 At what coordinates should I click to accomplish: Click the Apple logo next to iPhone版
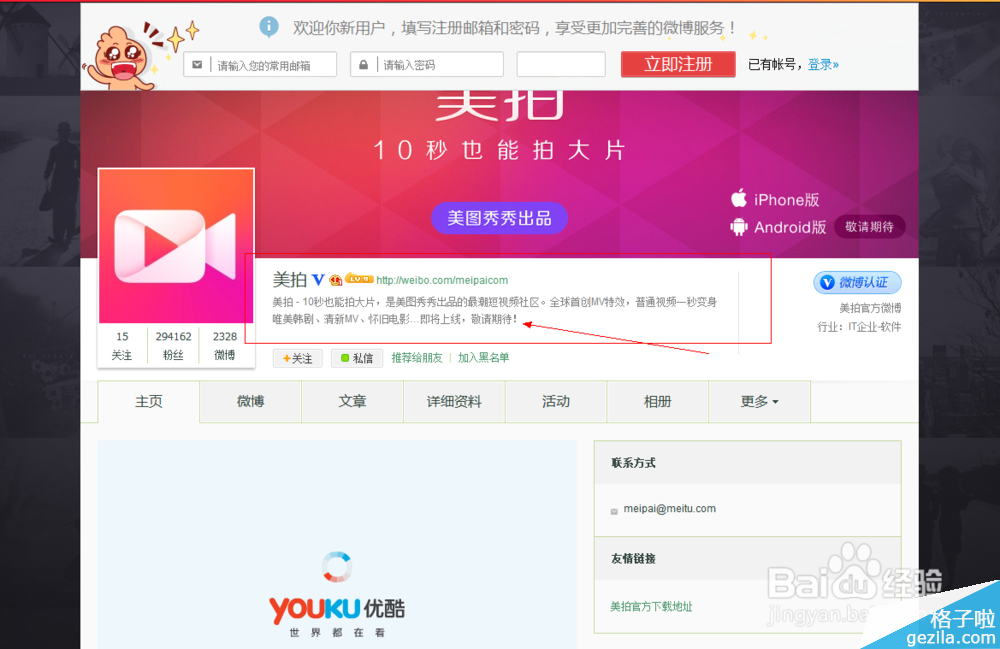coord(739,198)
